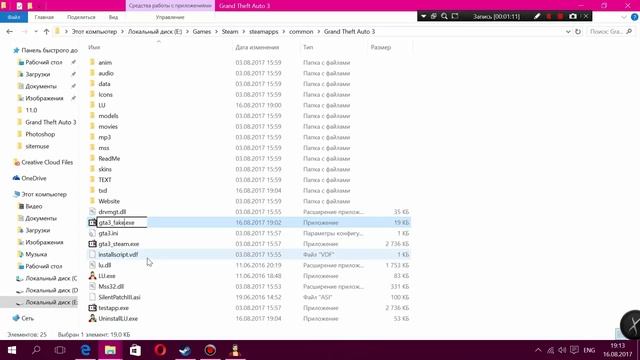Select the Mss32.dll file
Viewport: 640px width, 360px height.
tap(111, 287)
